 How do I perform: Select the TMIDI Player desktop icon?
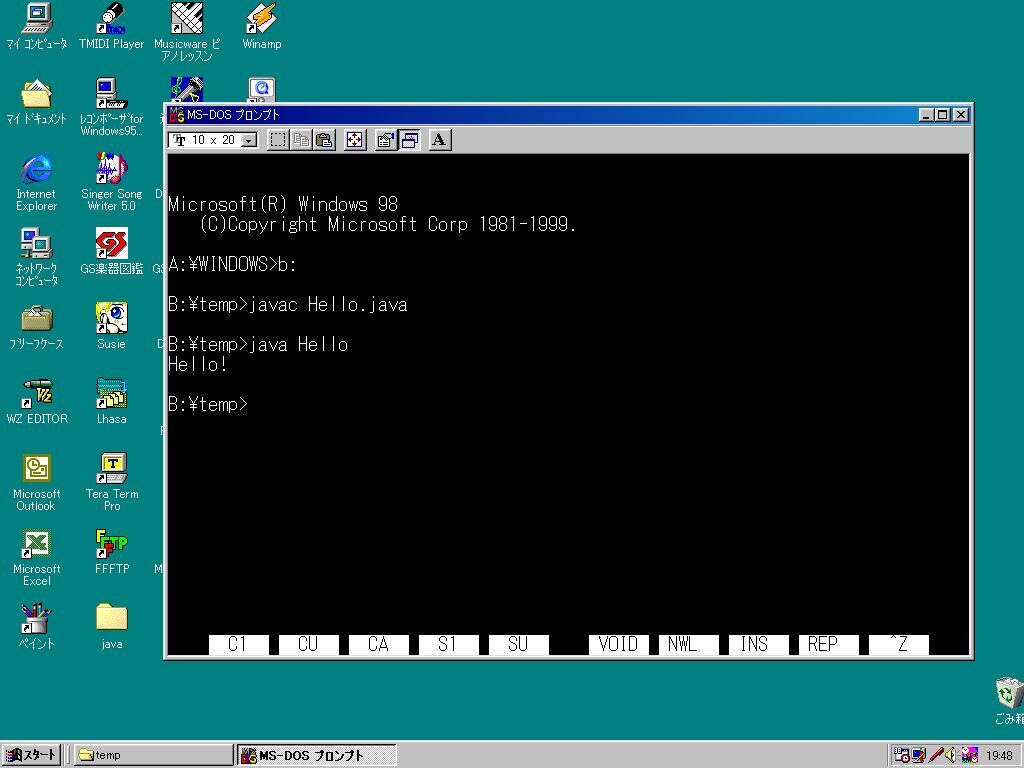tap(111, 26)
